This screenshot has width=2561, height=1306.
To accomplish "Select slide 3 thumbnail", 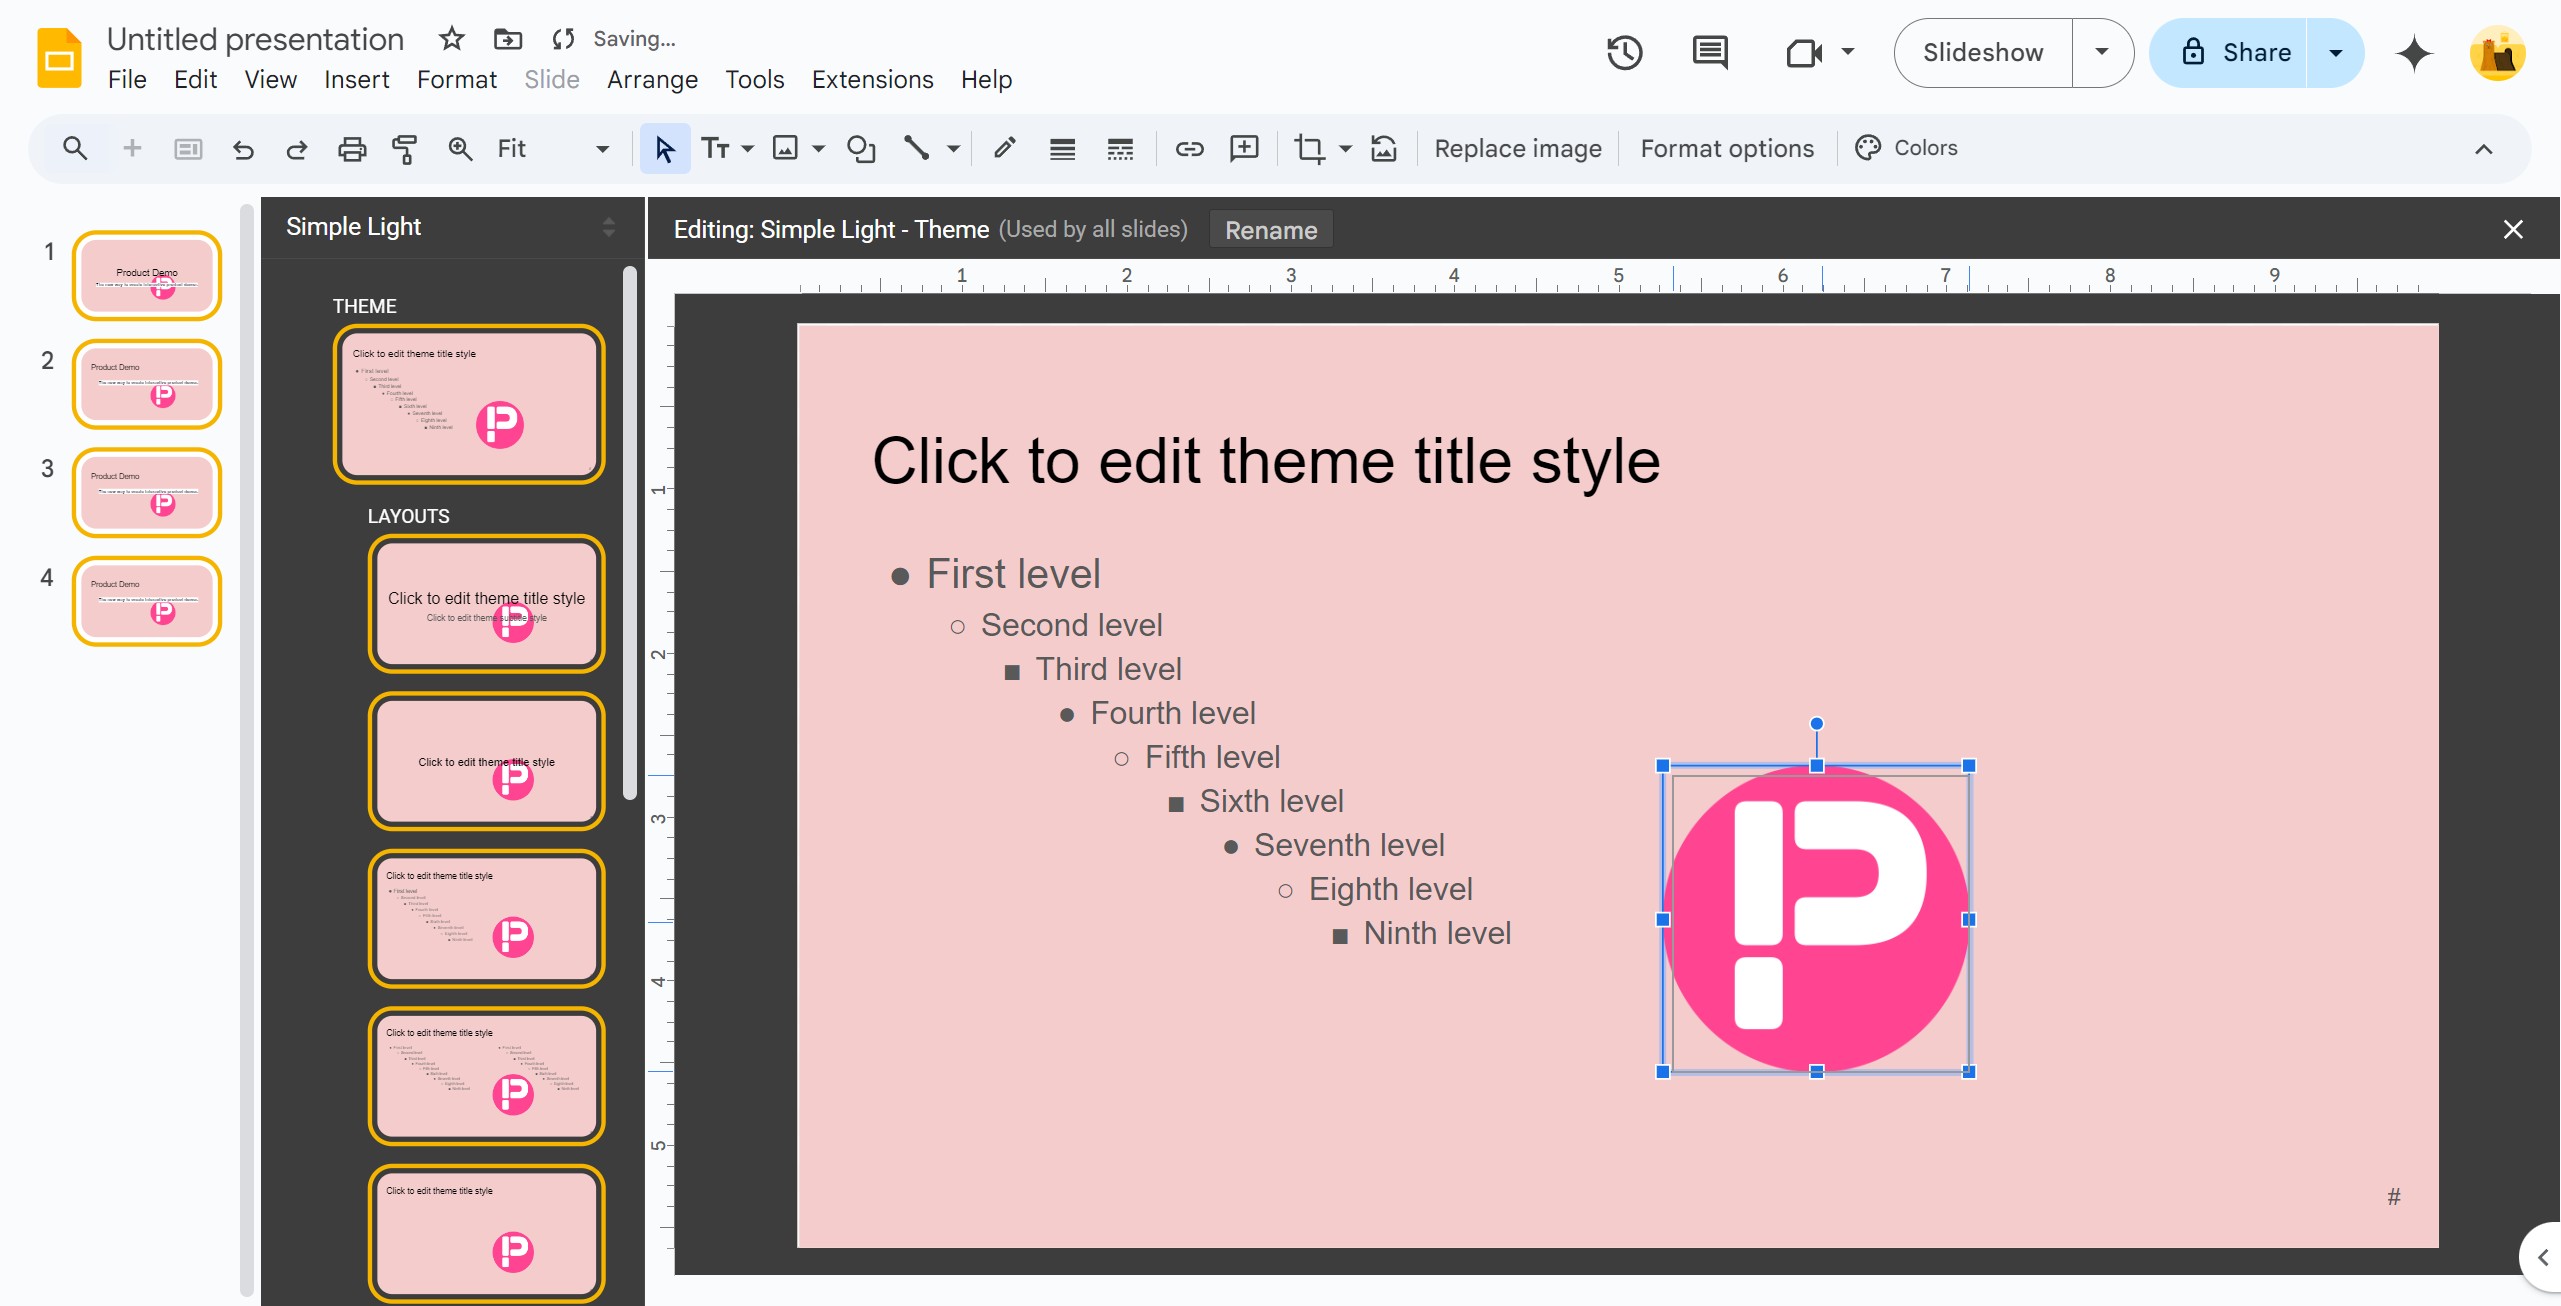I will tap(147, 493).
